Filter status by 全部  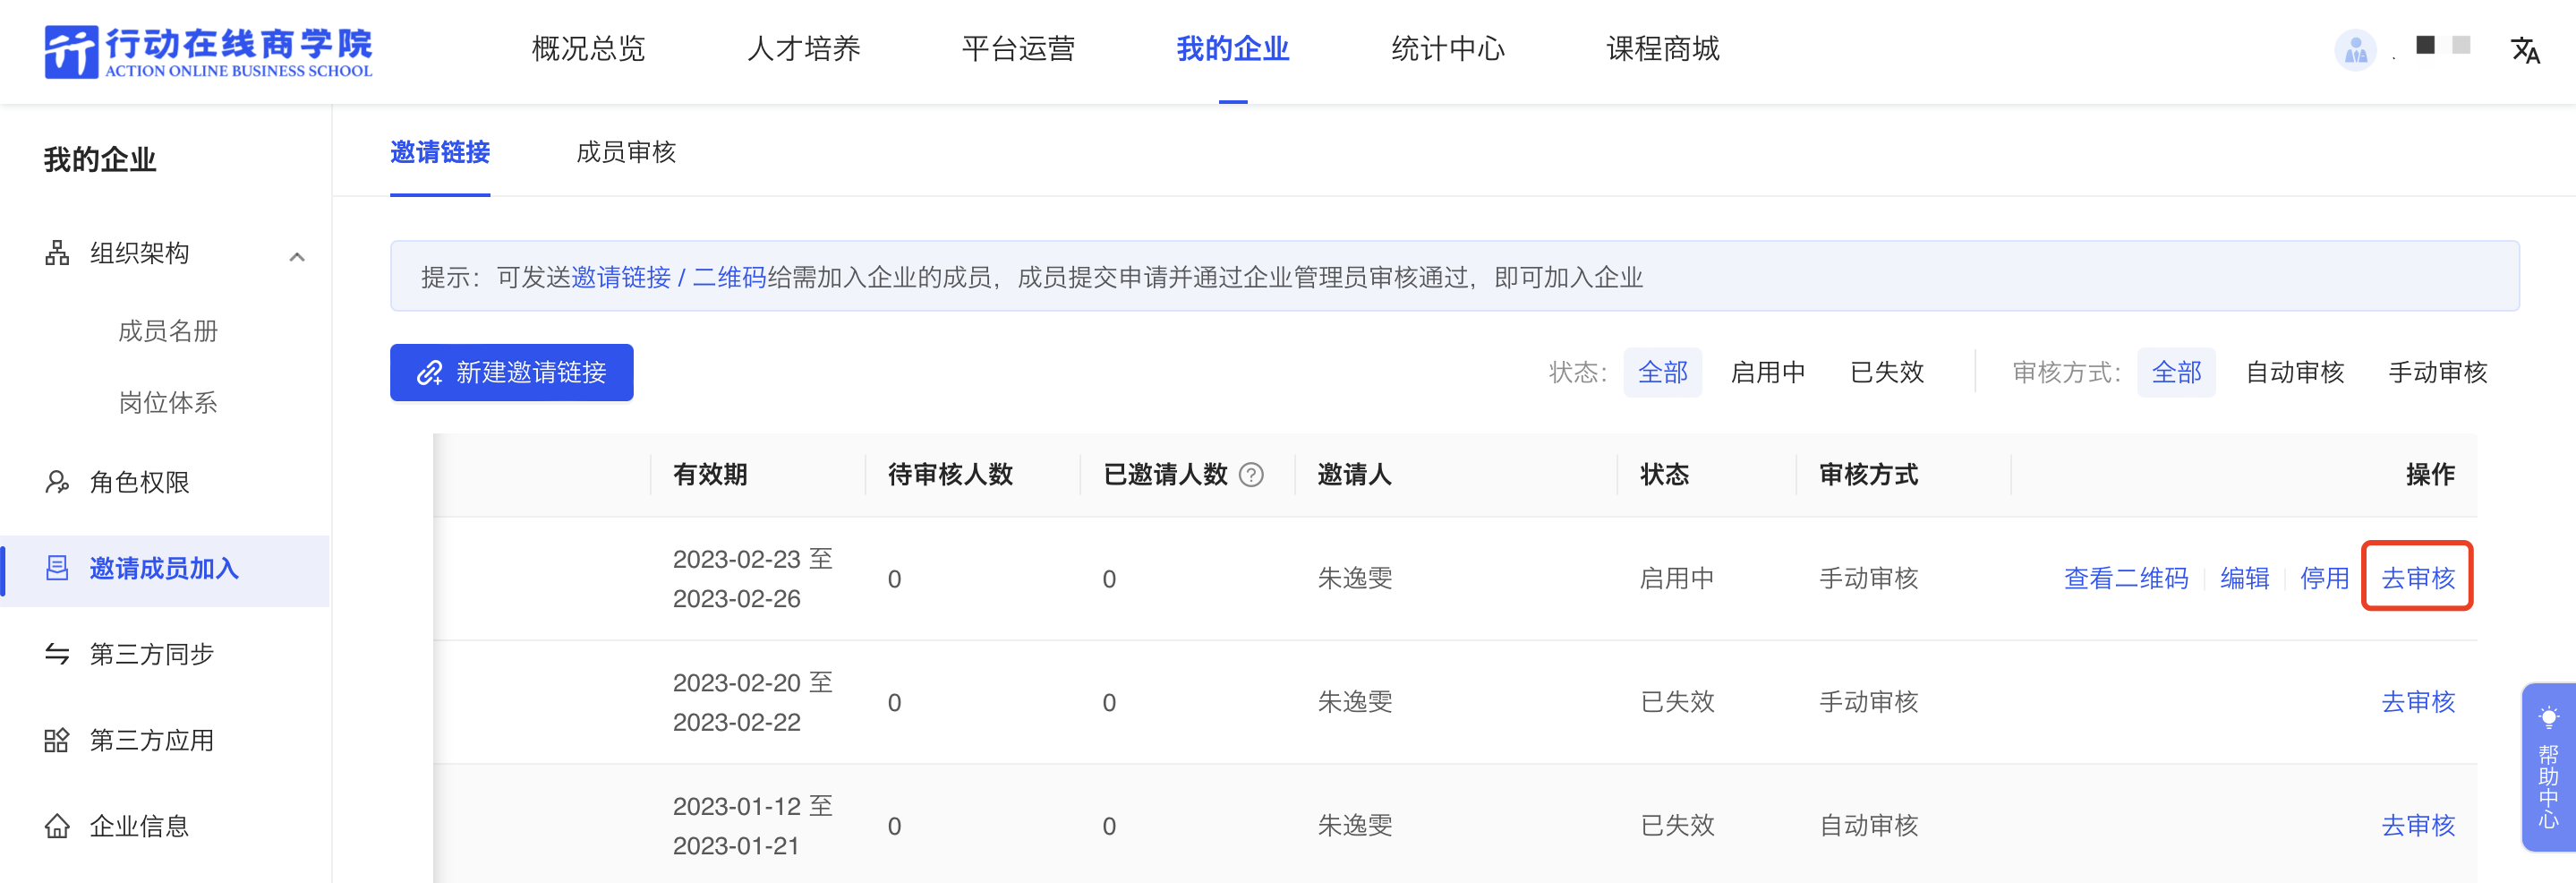1662,372
